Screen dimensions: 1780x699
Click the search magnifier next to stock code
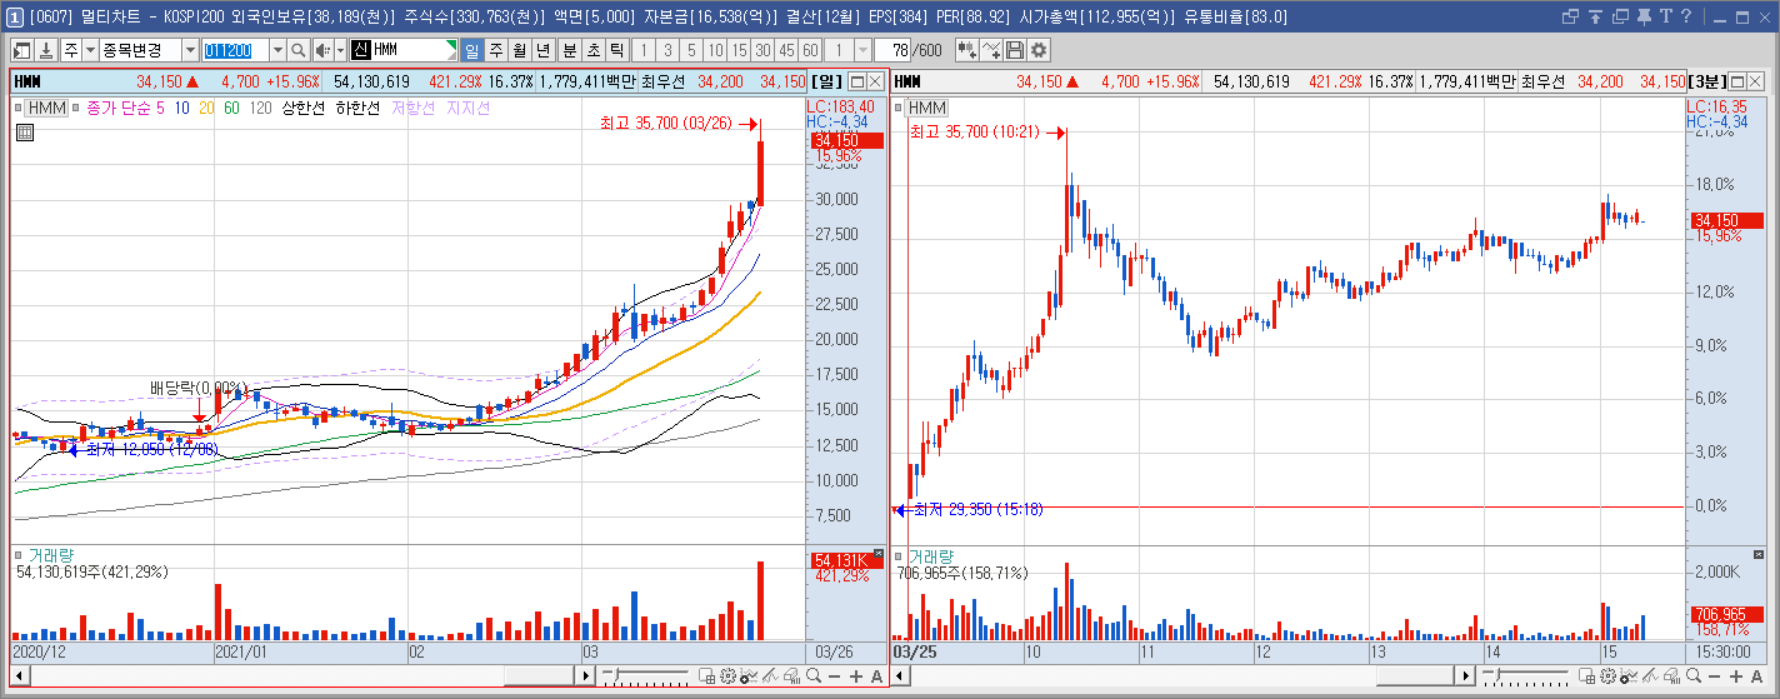(298, 50)
